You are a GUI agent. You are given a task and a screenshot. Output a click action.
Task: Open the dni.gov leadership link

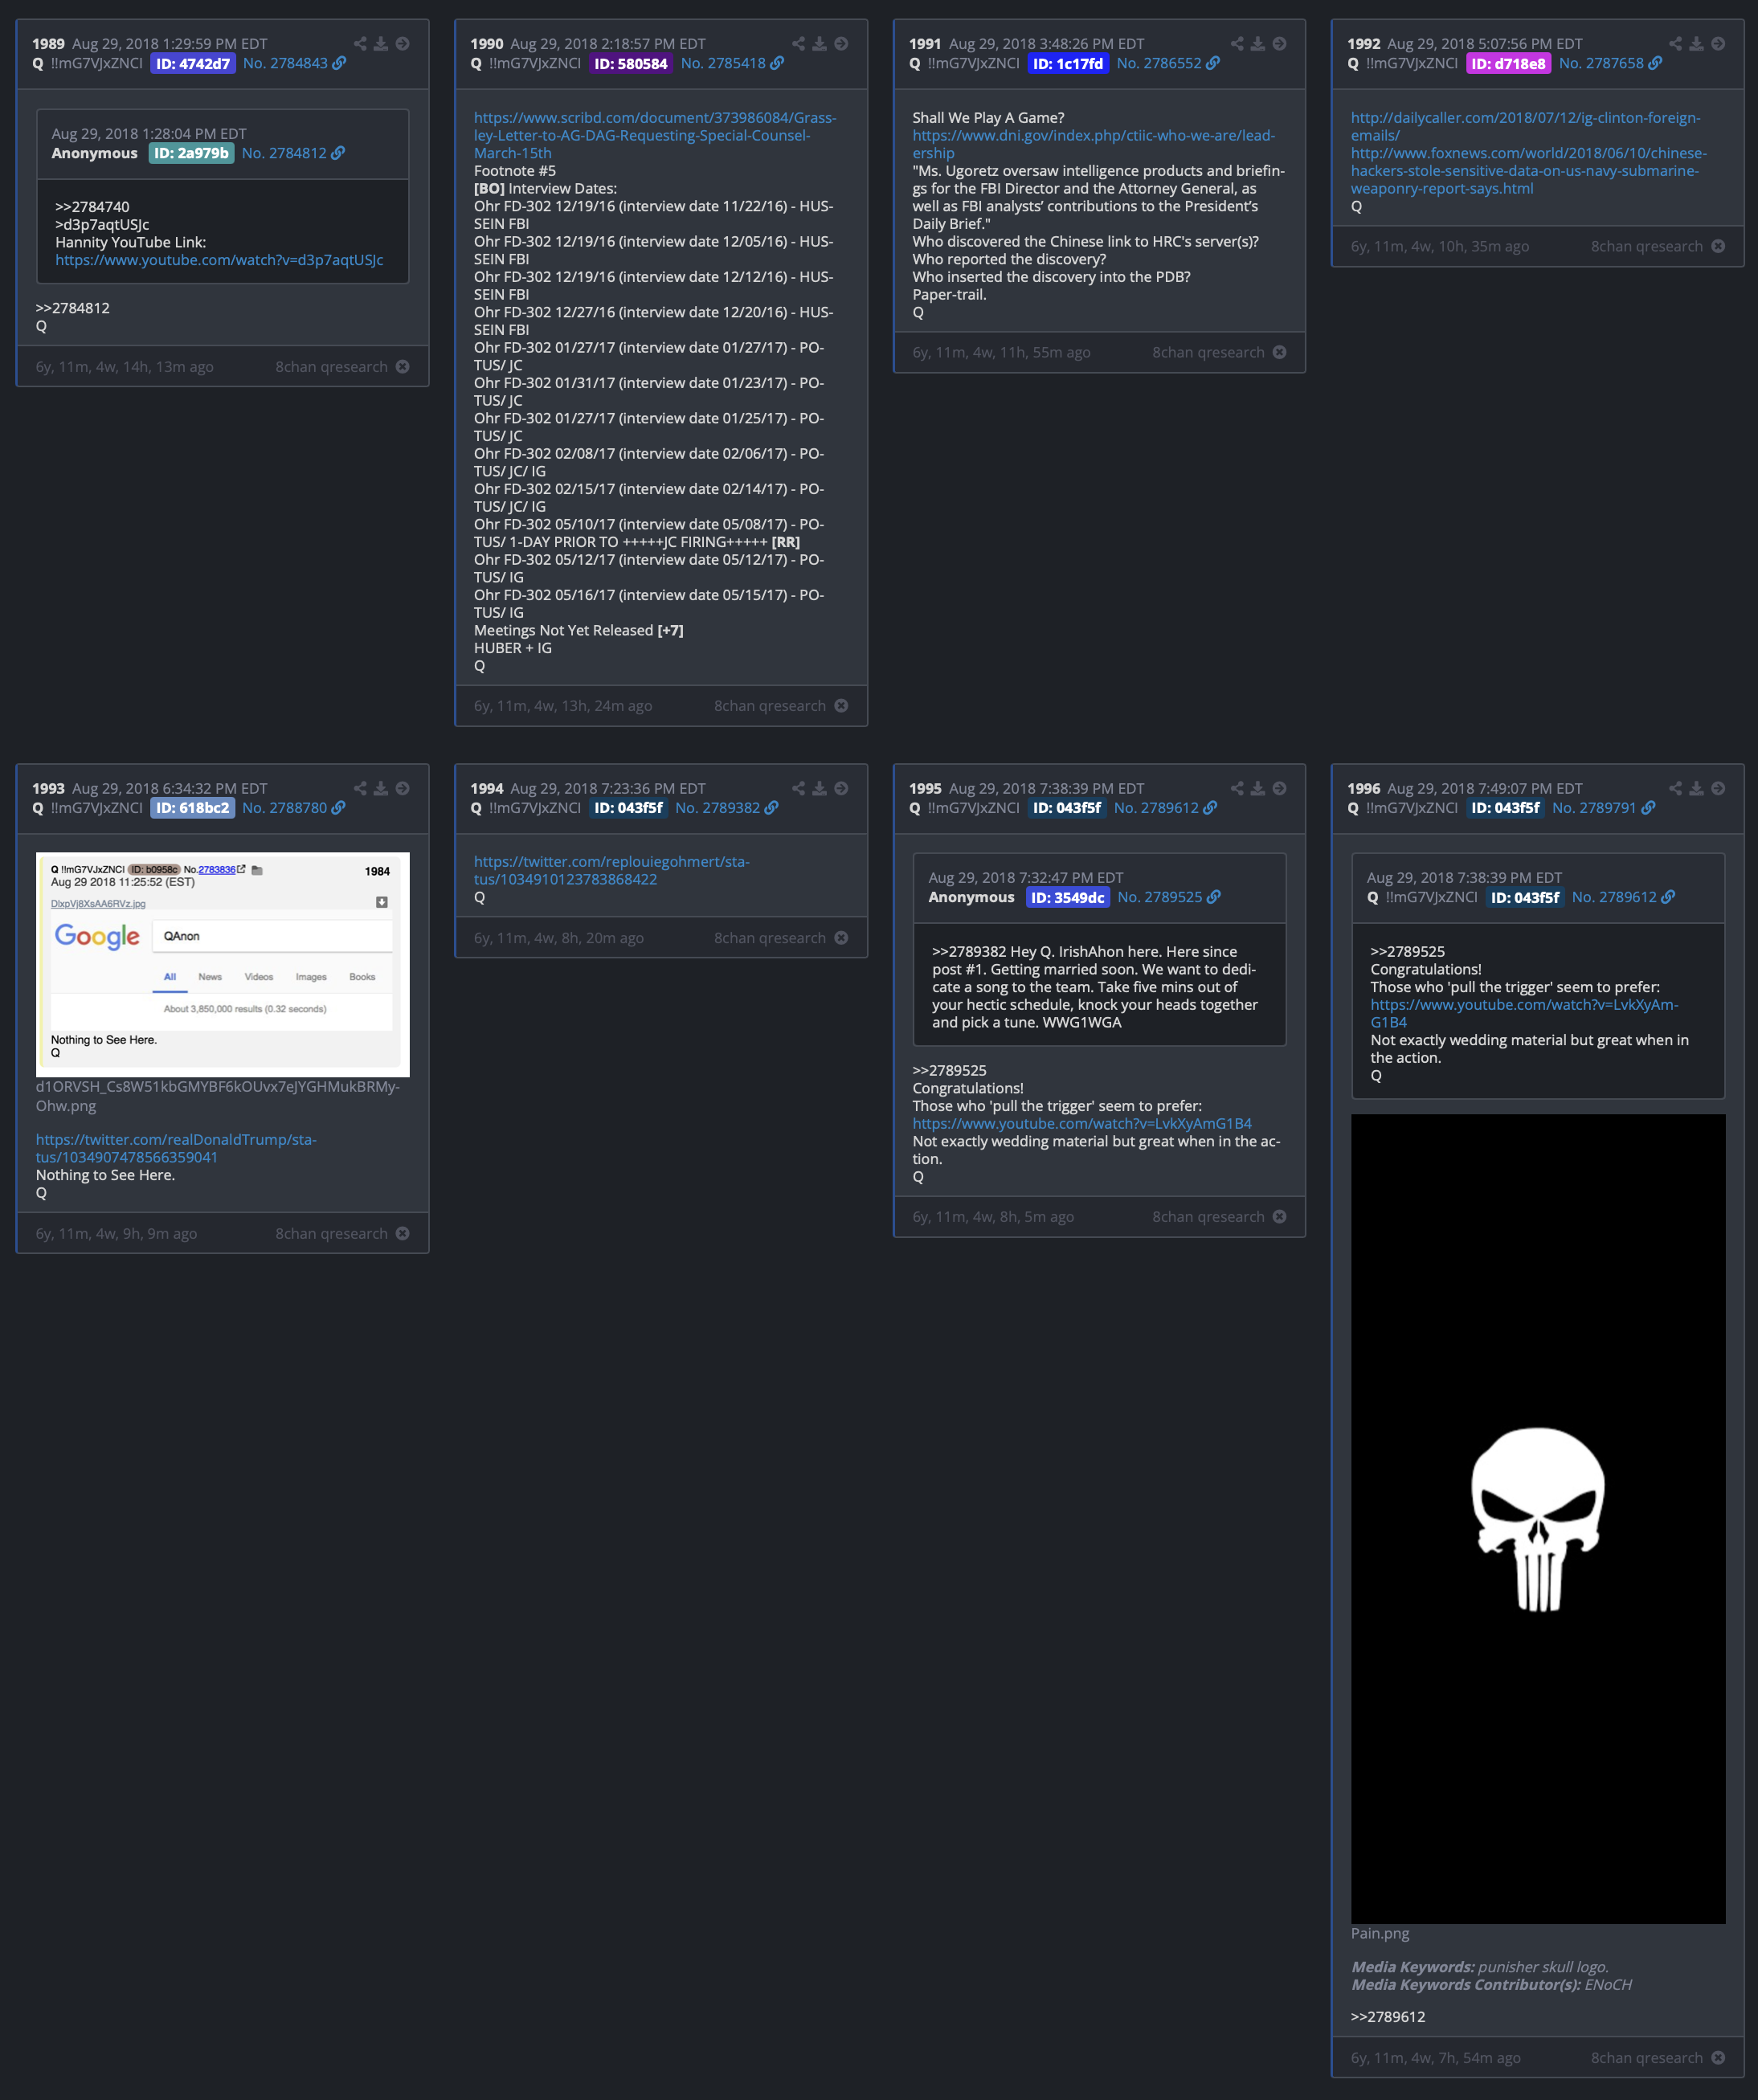pyautogui.click(x=1093, y=144)
